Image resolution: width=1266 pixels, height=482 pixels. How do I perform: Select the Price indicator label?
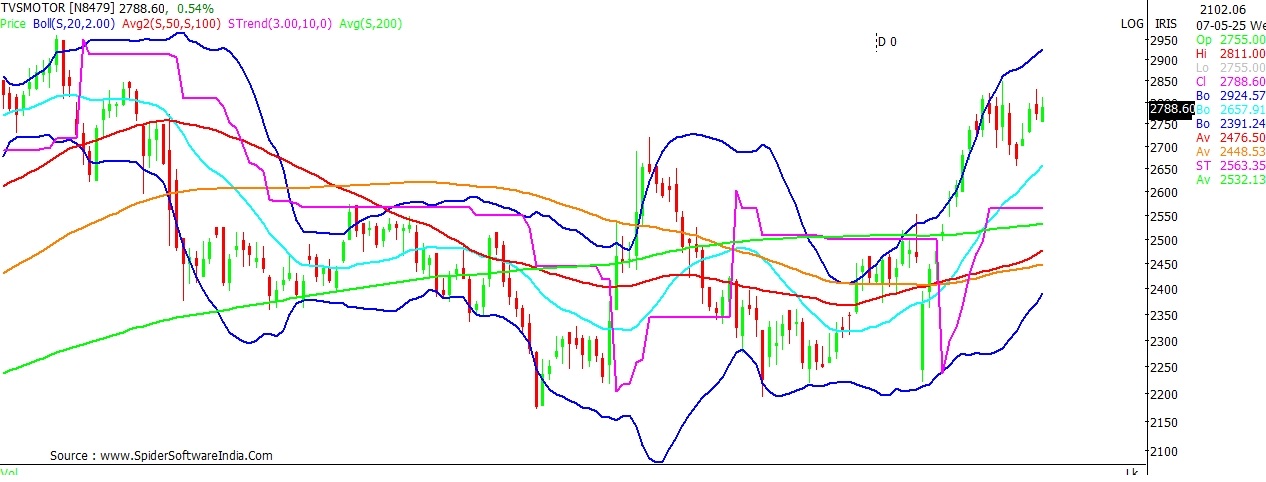(x=13, y=23)
